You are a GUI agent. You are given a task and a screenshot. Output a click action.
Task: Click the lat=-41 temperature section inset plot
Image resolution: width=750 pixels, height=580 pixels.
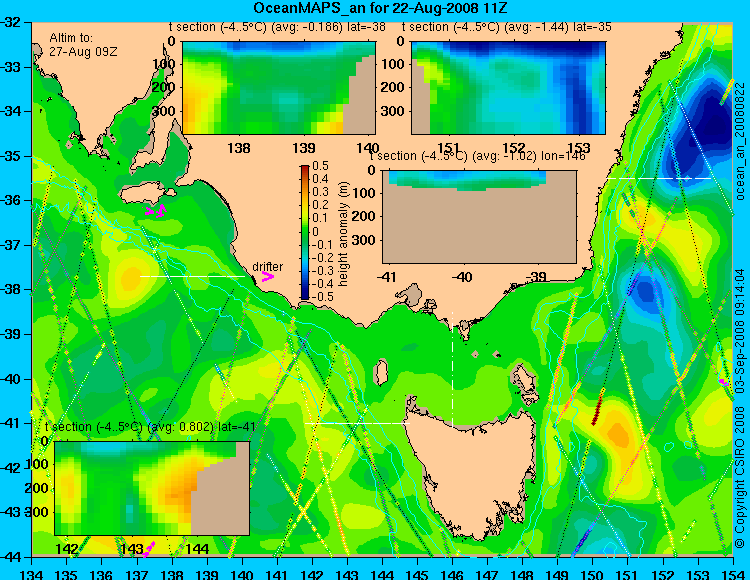(152, 488)
